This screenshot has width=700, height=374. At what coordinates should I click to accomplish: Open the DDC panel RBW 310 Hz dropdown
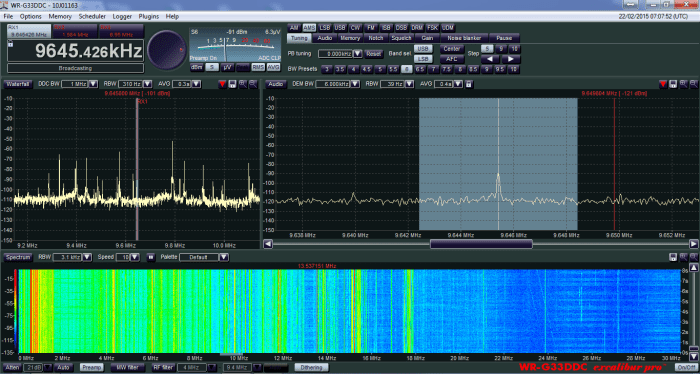(147, 84)
